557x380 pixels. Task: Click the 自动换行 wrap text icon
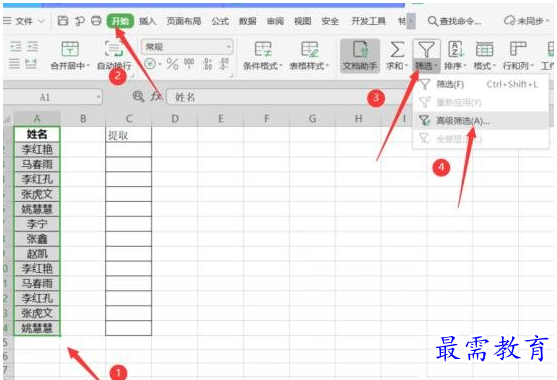114,49
